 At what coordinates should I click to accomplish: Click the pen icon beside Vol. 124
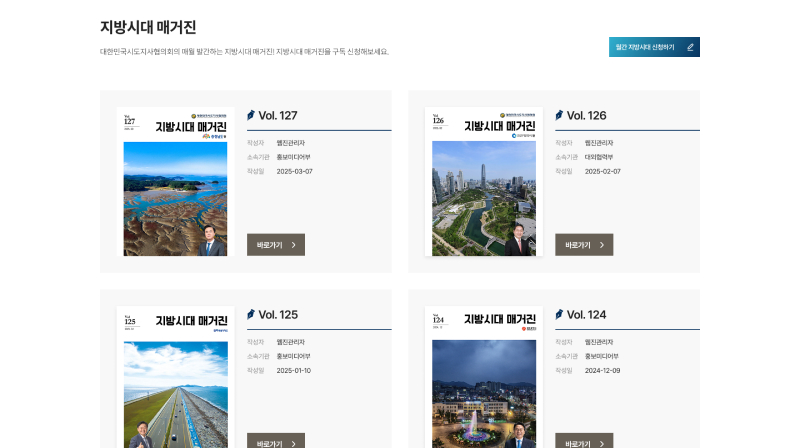[559, 314]
